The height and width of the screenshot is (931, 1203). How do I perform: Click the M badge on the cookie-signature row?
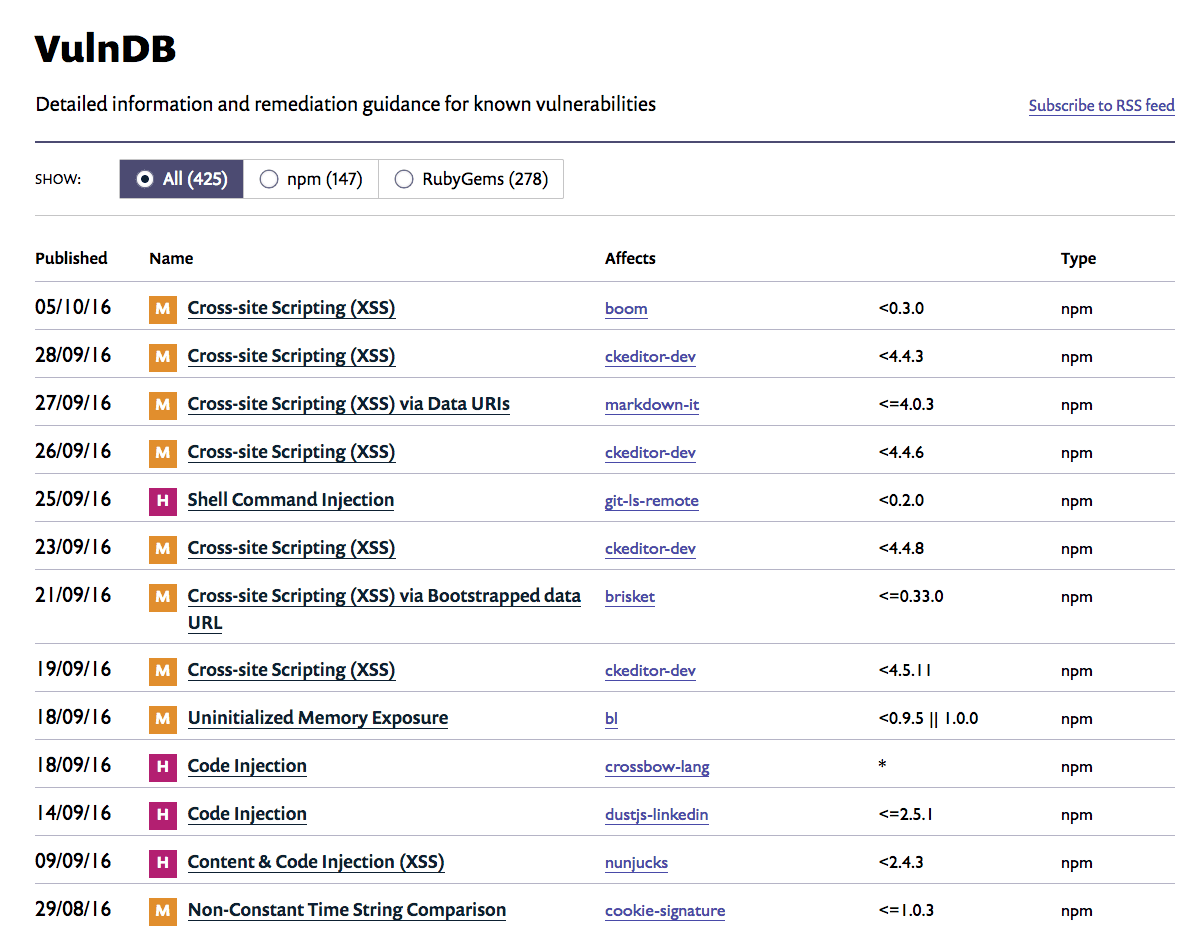pos(163,911)
